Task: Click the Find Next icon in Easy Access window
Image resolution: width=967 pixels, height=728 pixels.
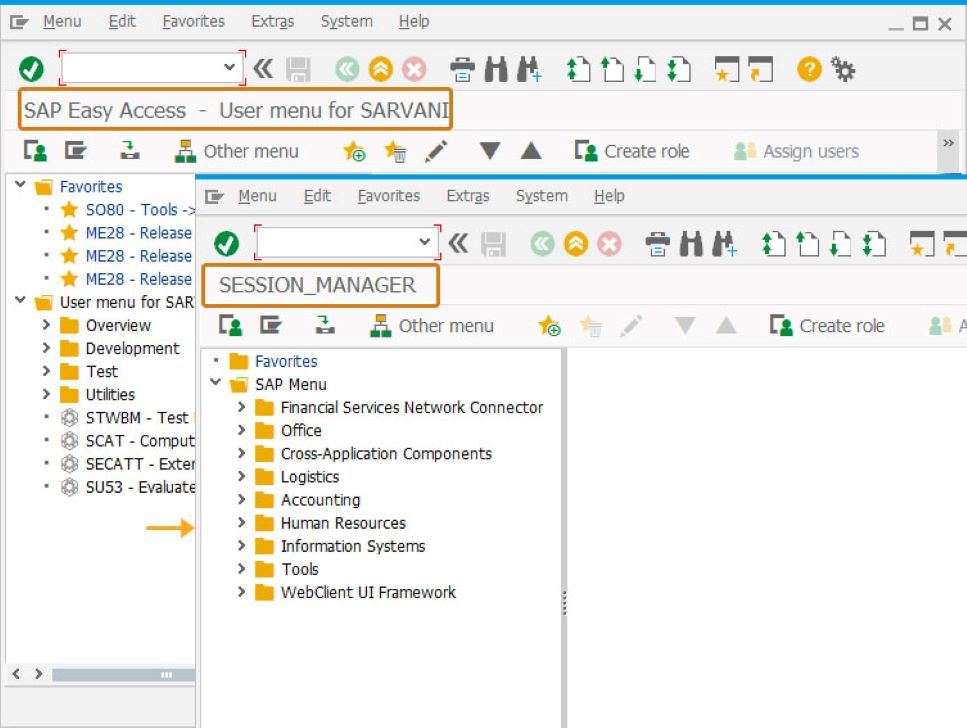Action: [529, 69]
